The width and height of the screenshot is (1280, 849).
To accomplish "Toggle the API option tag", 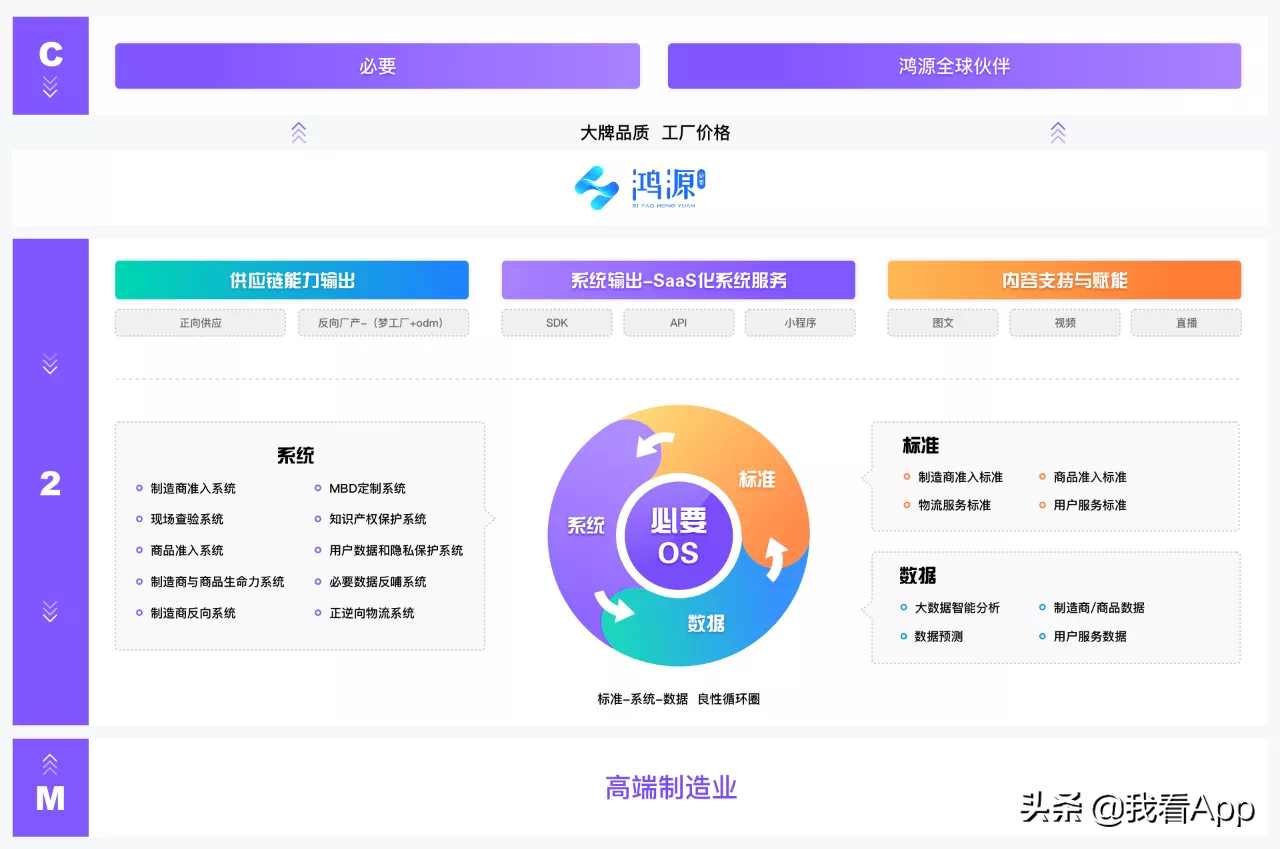I will pos(678,322).
